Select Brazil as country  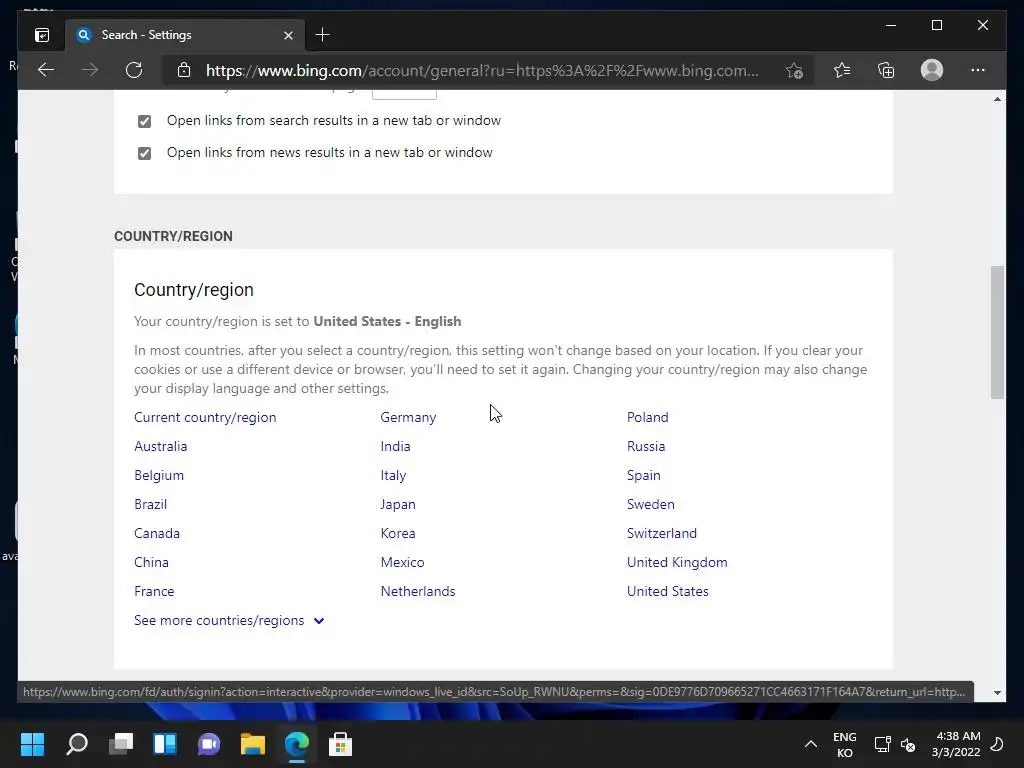(150, 504)
